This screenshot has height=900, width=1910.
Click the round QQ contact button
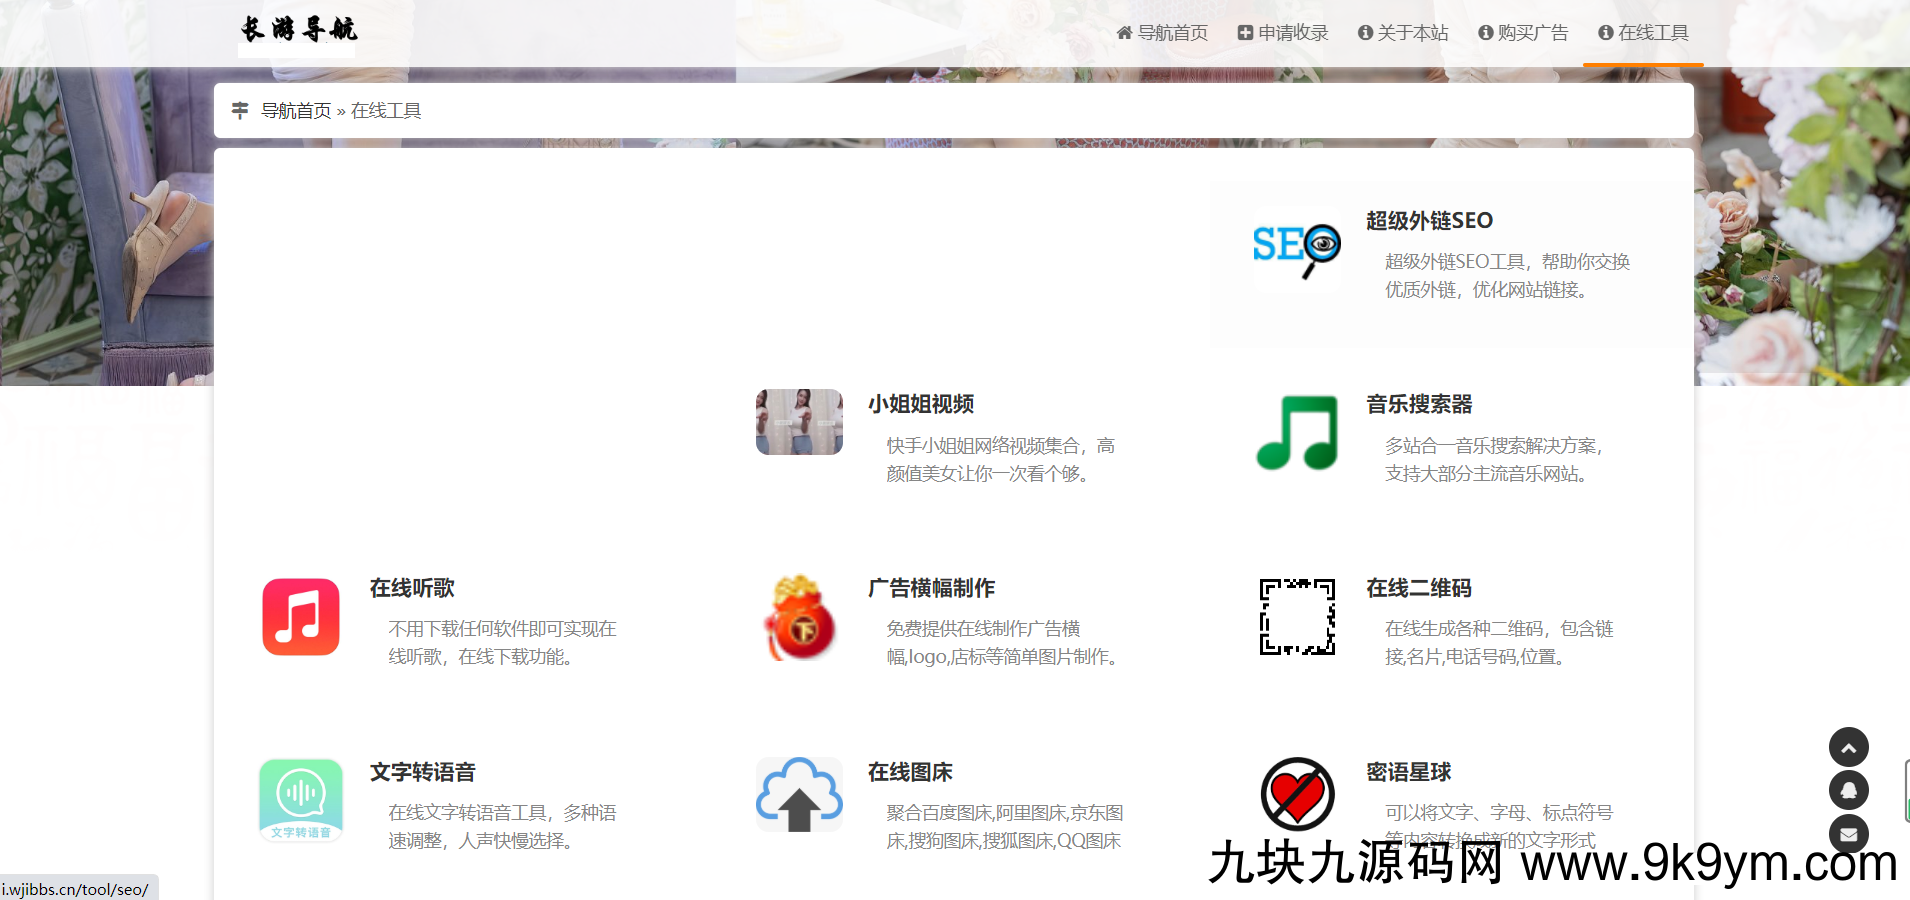click(x=1848, y=790)
